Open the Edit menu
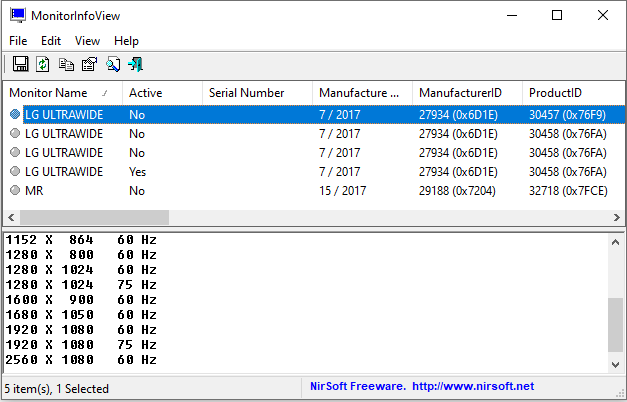Screen dimensions: 627x402 coord(51,41)
